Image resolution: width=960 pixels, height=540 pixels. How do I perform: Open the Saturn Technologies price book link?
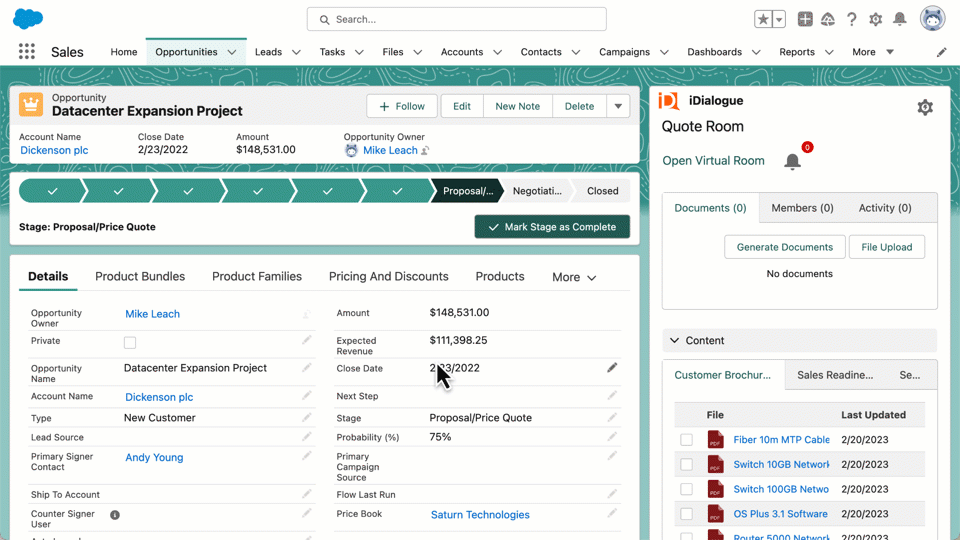(480, 514)
